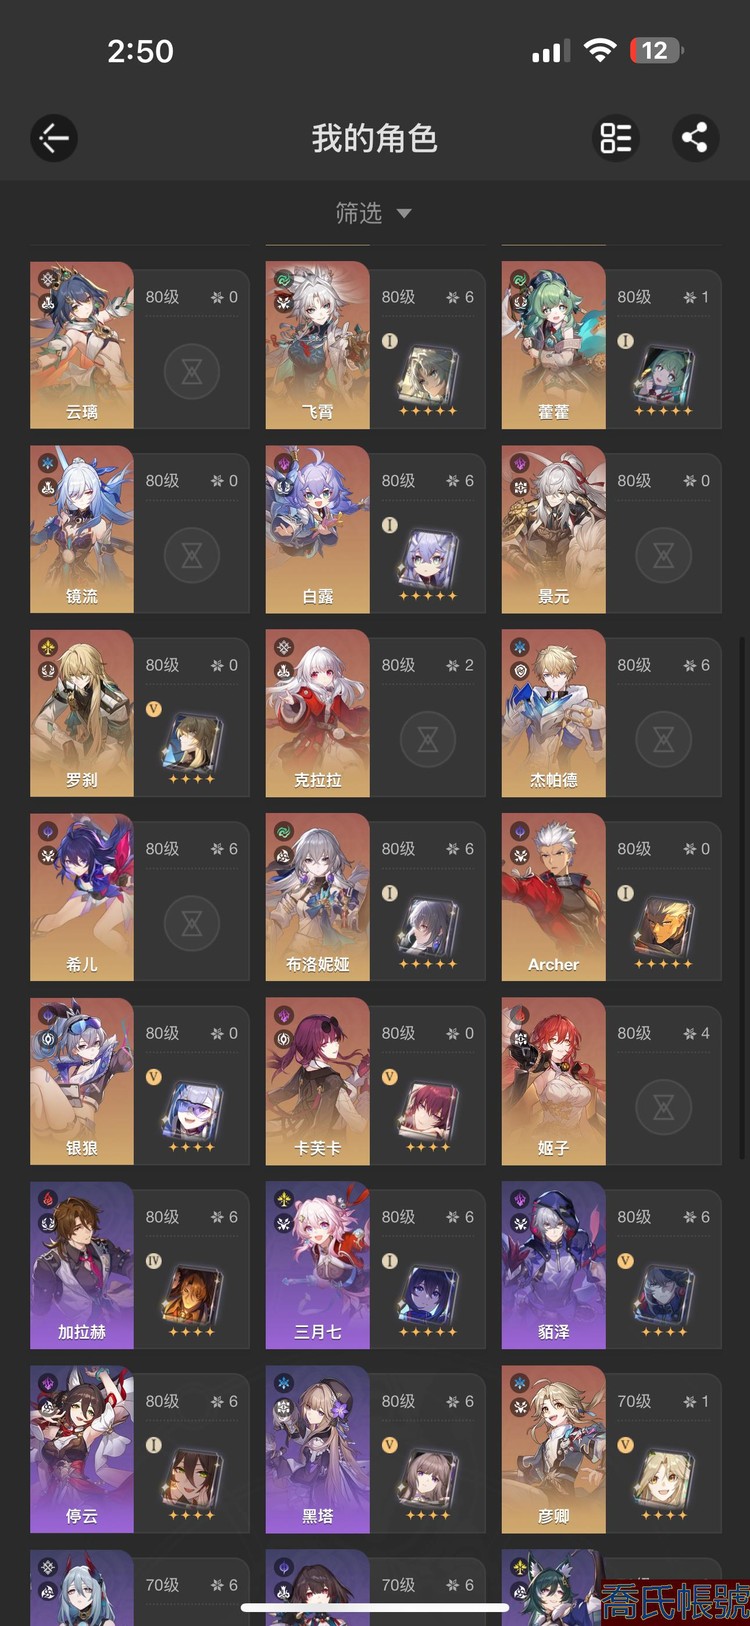Tap the empty light cone slot for 云璃
This screenshot has width=750, height=1626.
[x=192, y=371]
